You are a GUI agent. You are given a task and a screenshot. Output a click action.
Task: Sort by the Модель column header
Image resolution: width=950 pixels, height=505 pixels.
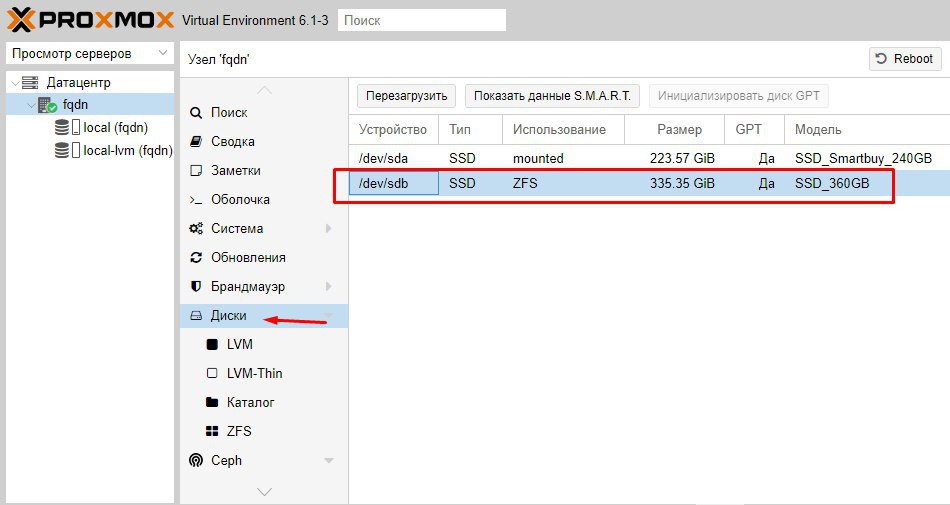point(867,130)
